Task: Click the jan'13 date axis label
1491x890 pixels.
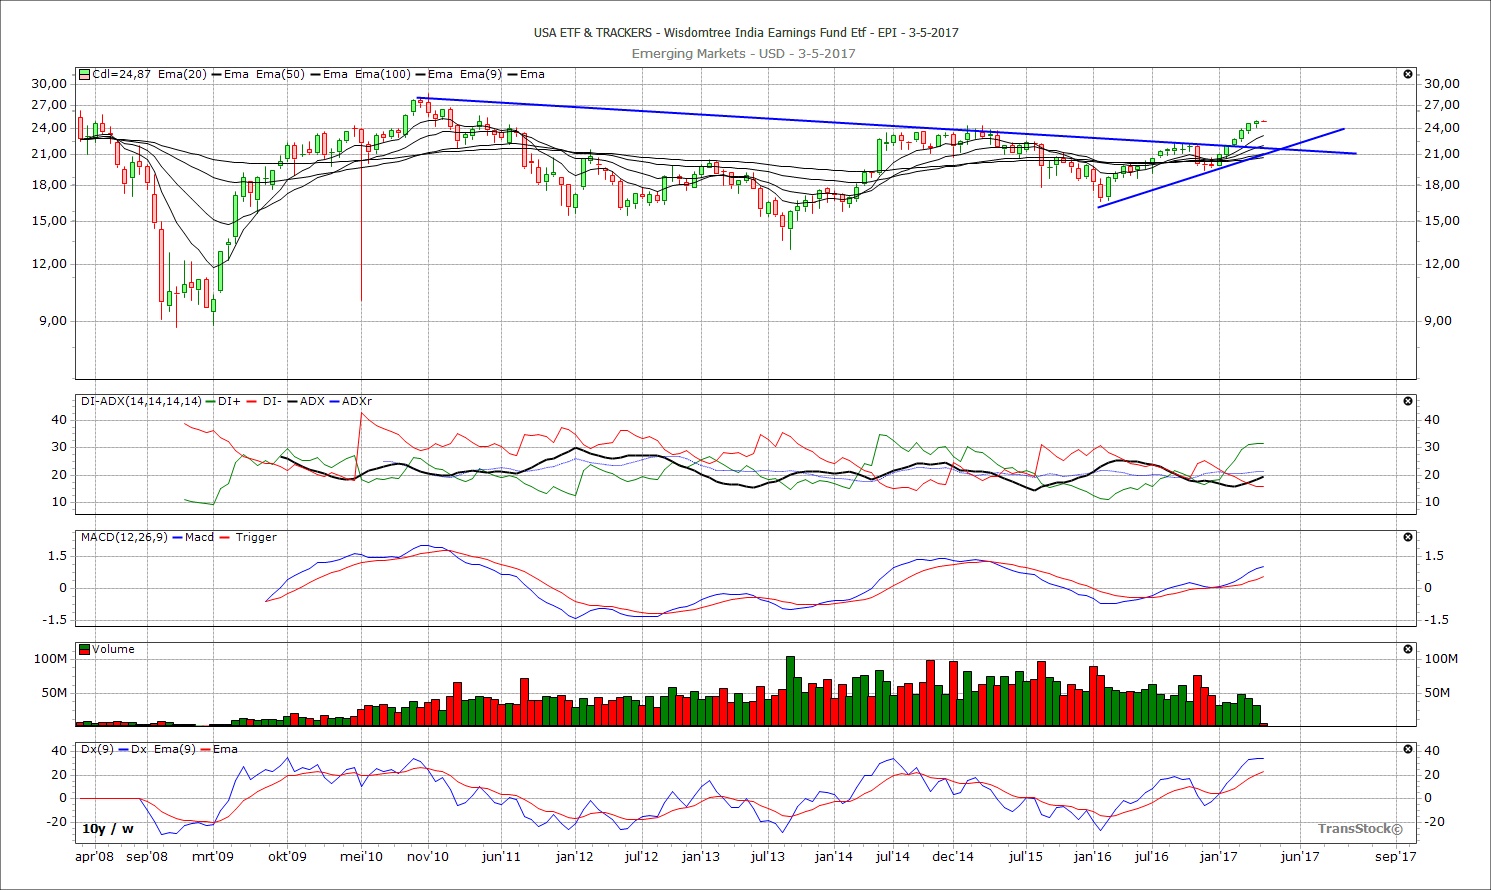Action: tap(701, 857)
